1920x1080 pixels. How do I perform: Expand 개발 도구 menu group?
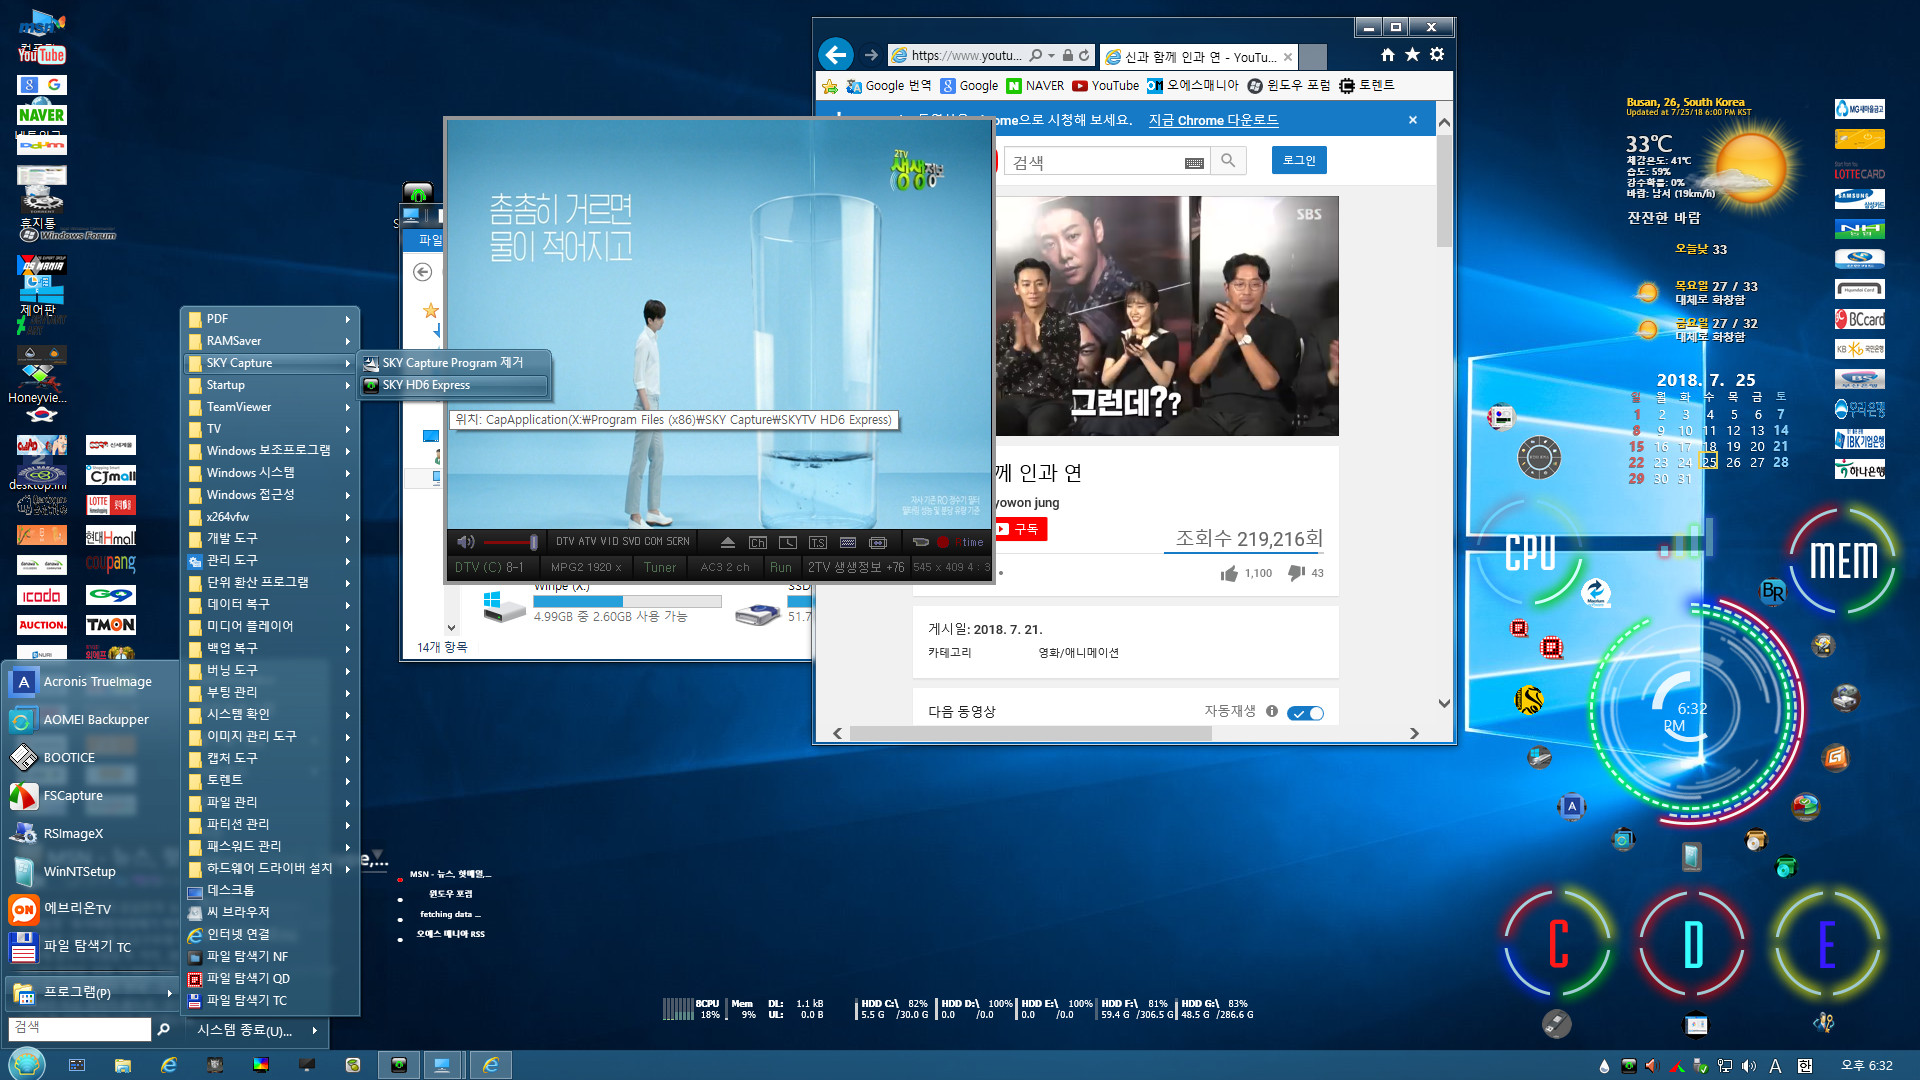(265, 537)
